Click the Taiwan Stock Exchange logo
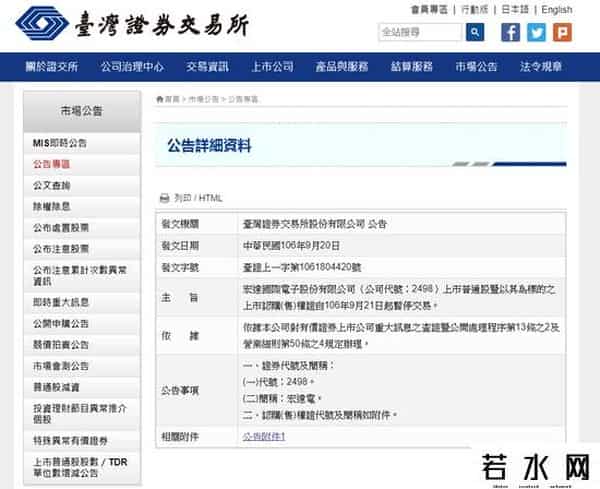600x489 pixels. pos(132,24)
